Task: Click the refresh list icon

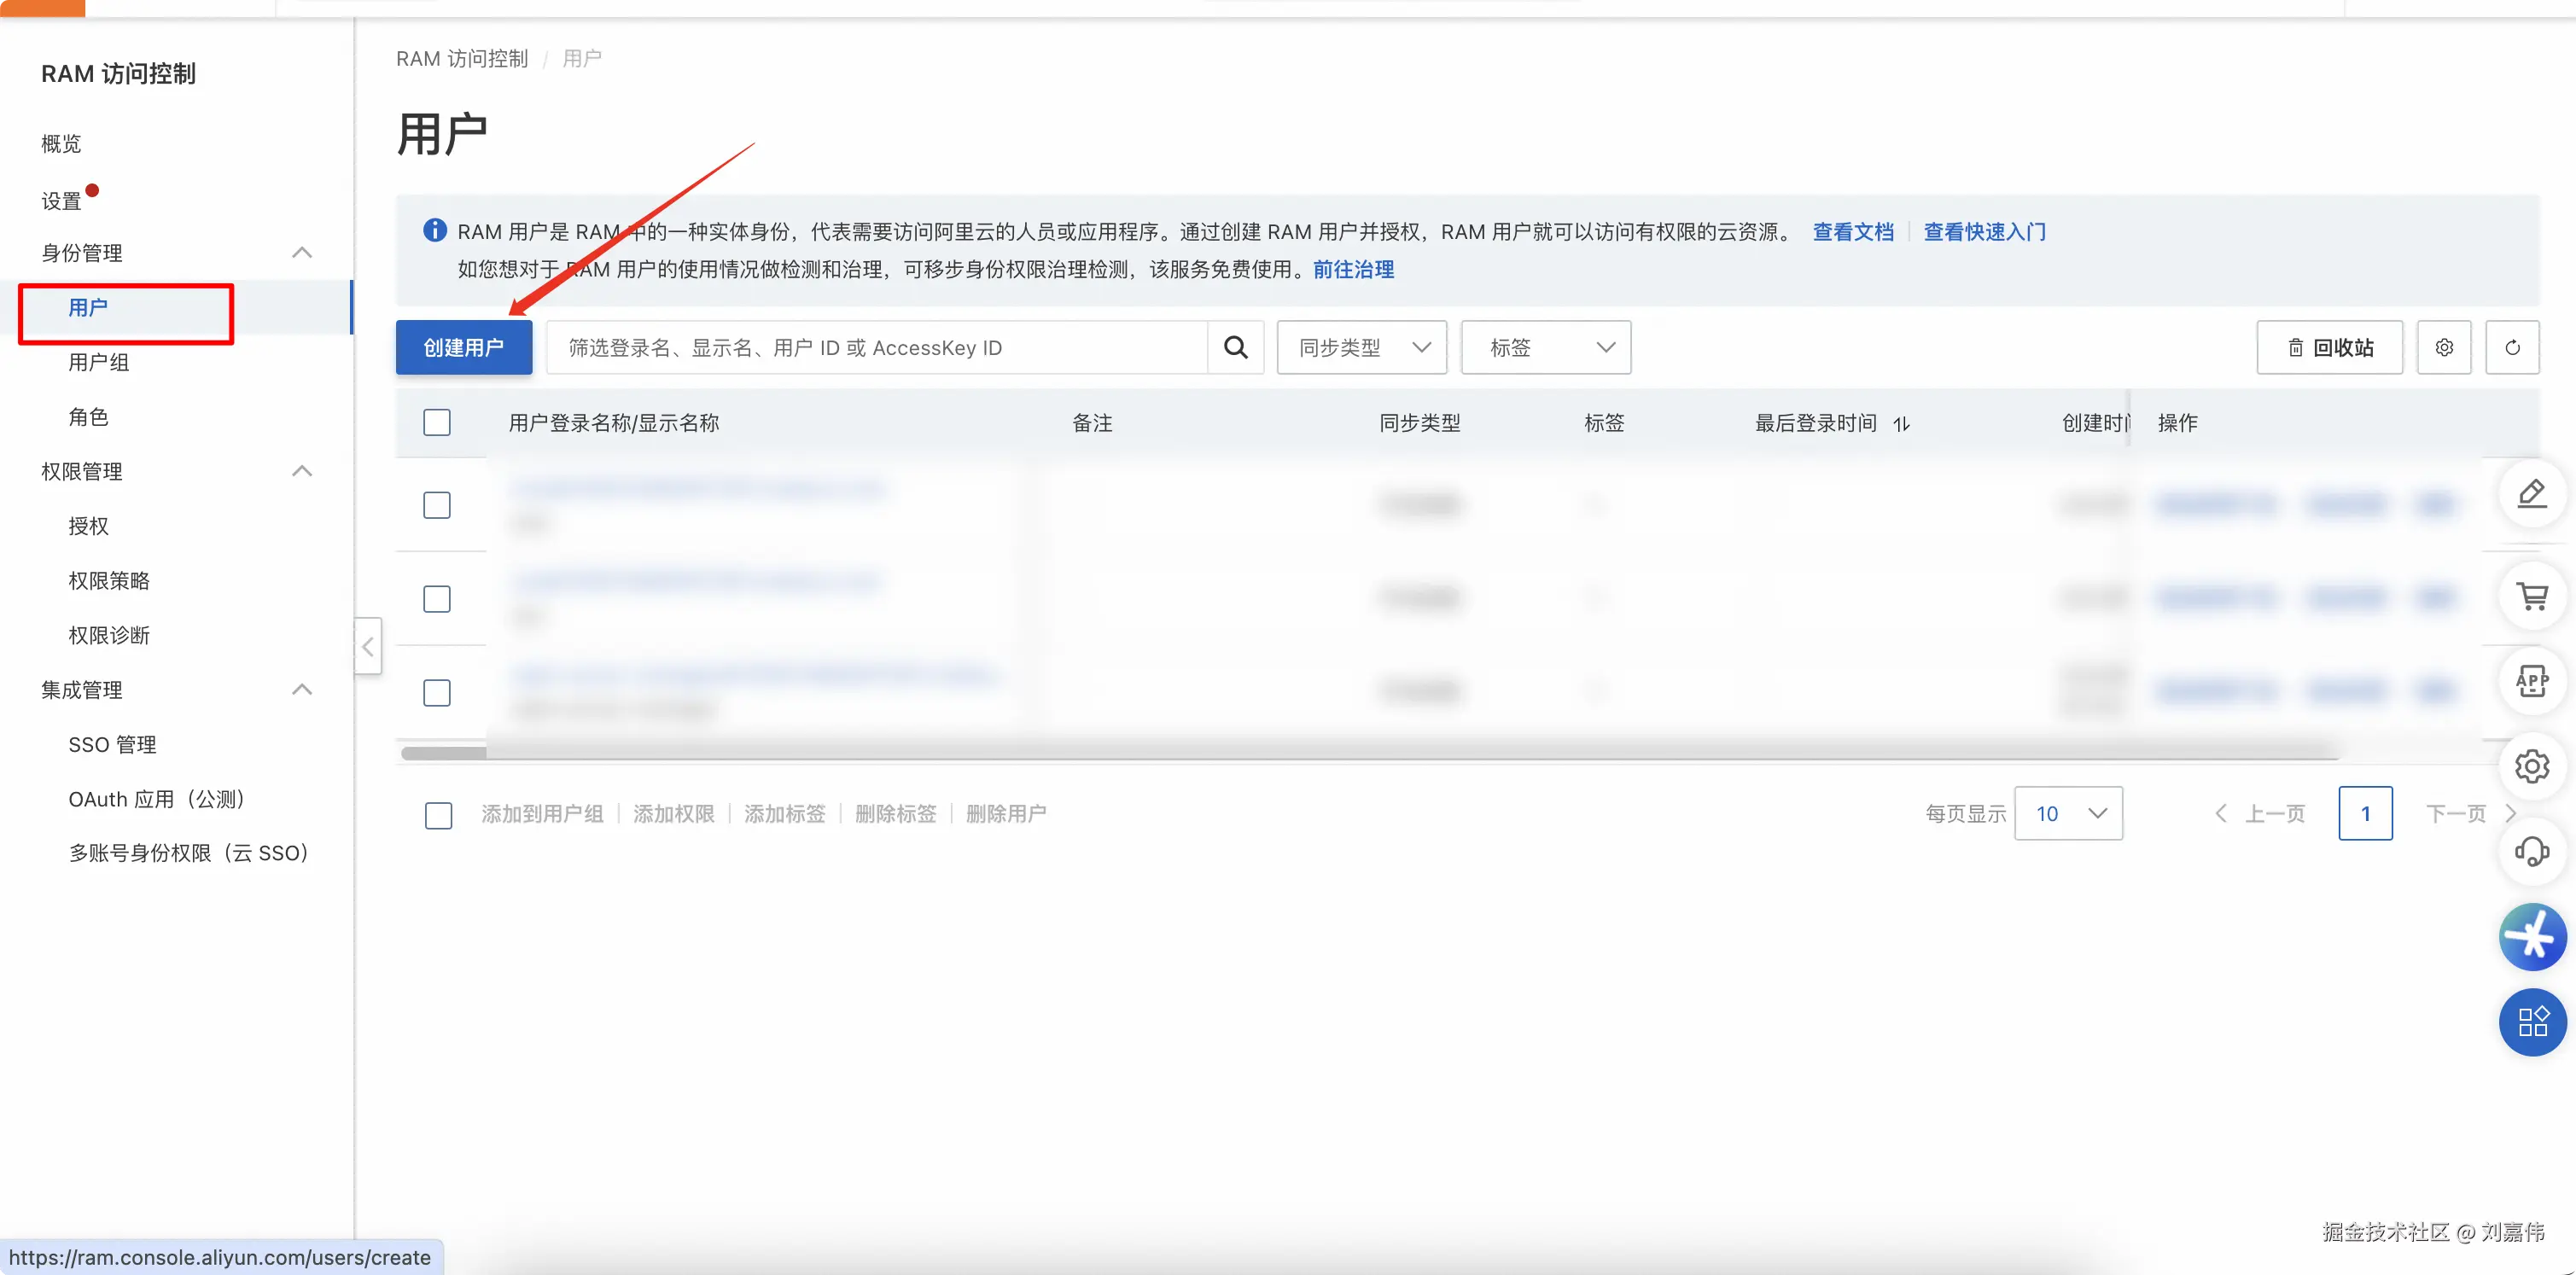Action: tap(2511, 347)
